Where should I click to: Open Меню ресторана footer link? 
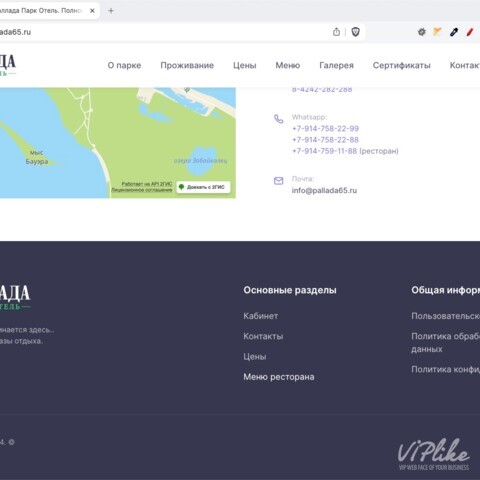point(279,377)
